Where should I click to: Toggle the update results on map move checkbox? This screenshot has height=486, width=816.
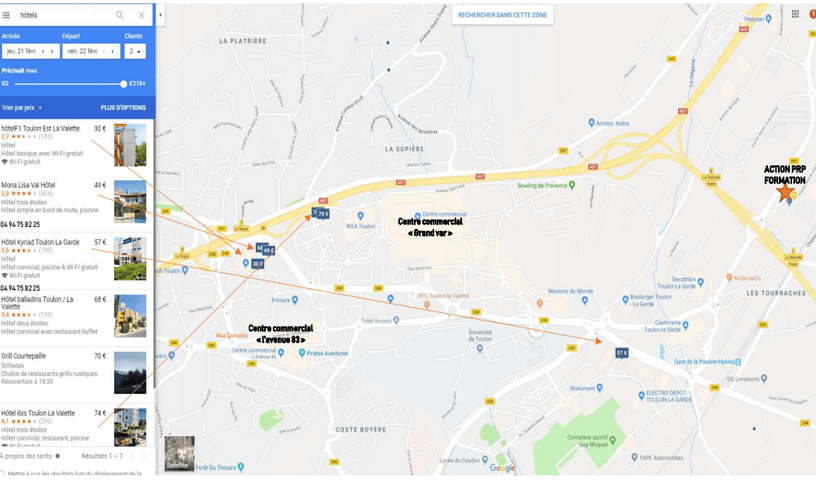[x=2, y=474]
